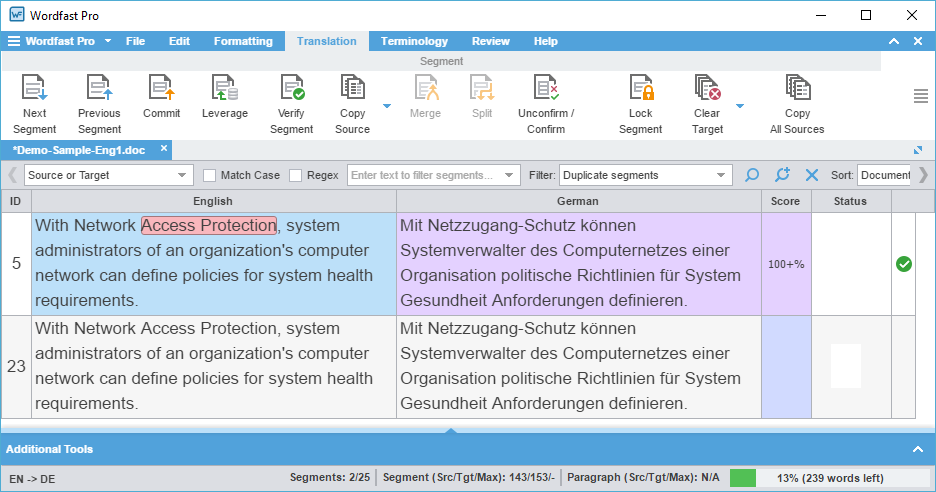Go to Previous Segment

99,104
